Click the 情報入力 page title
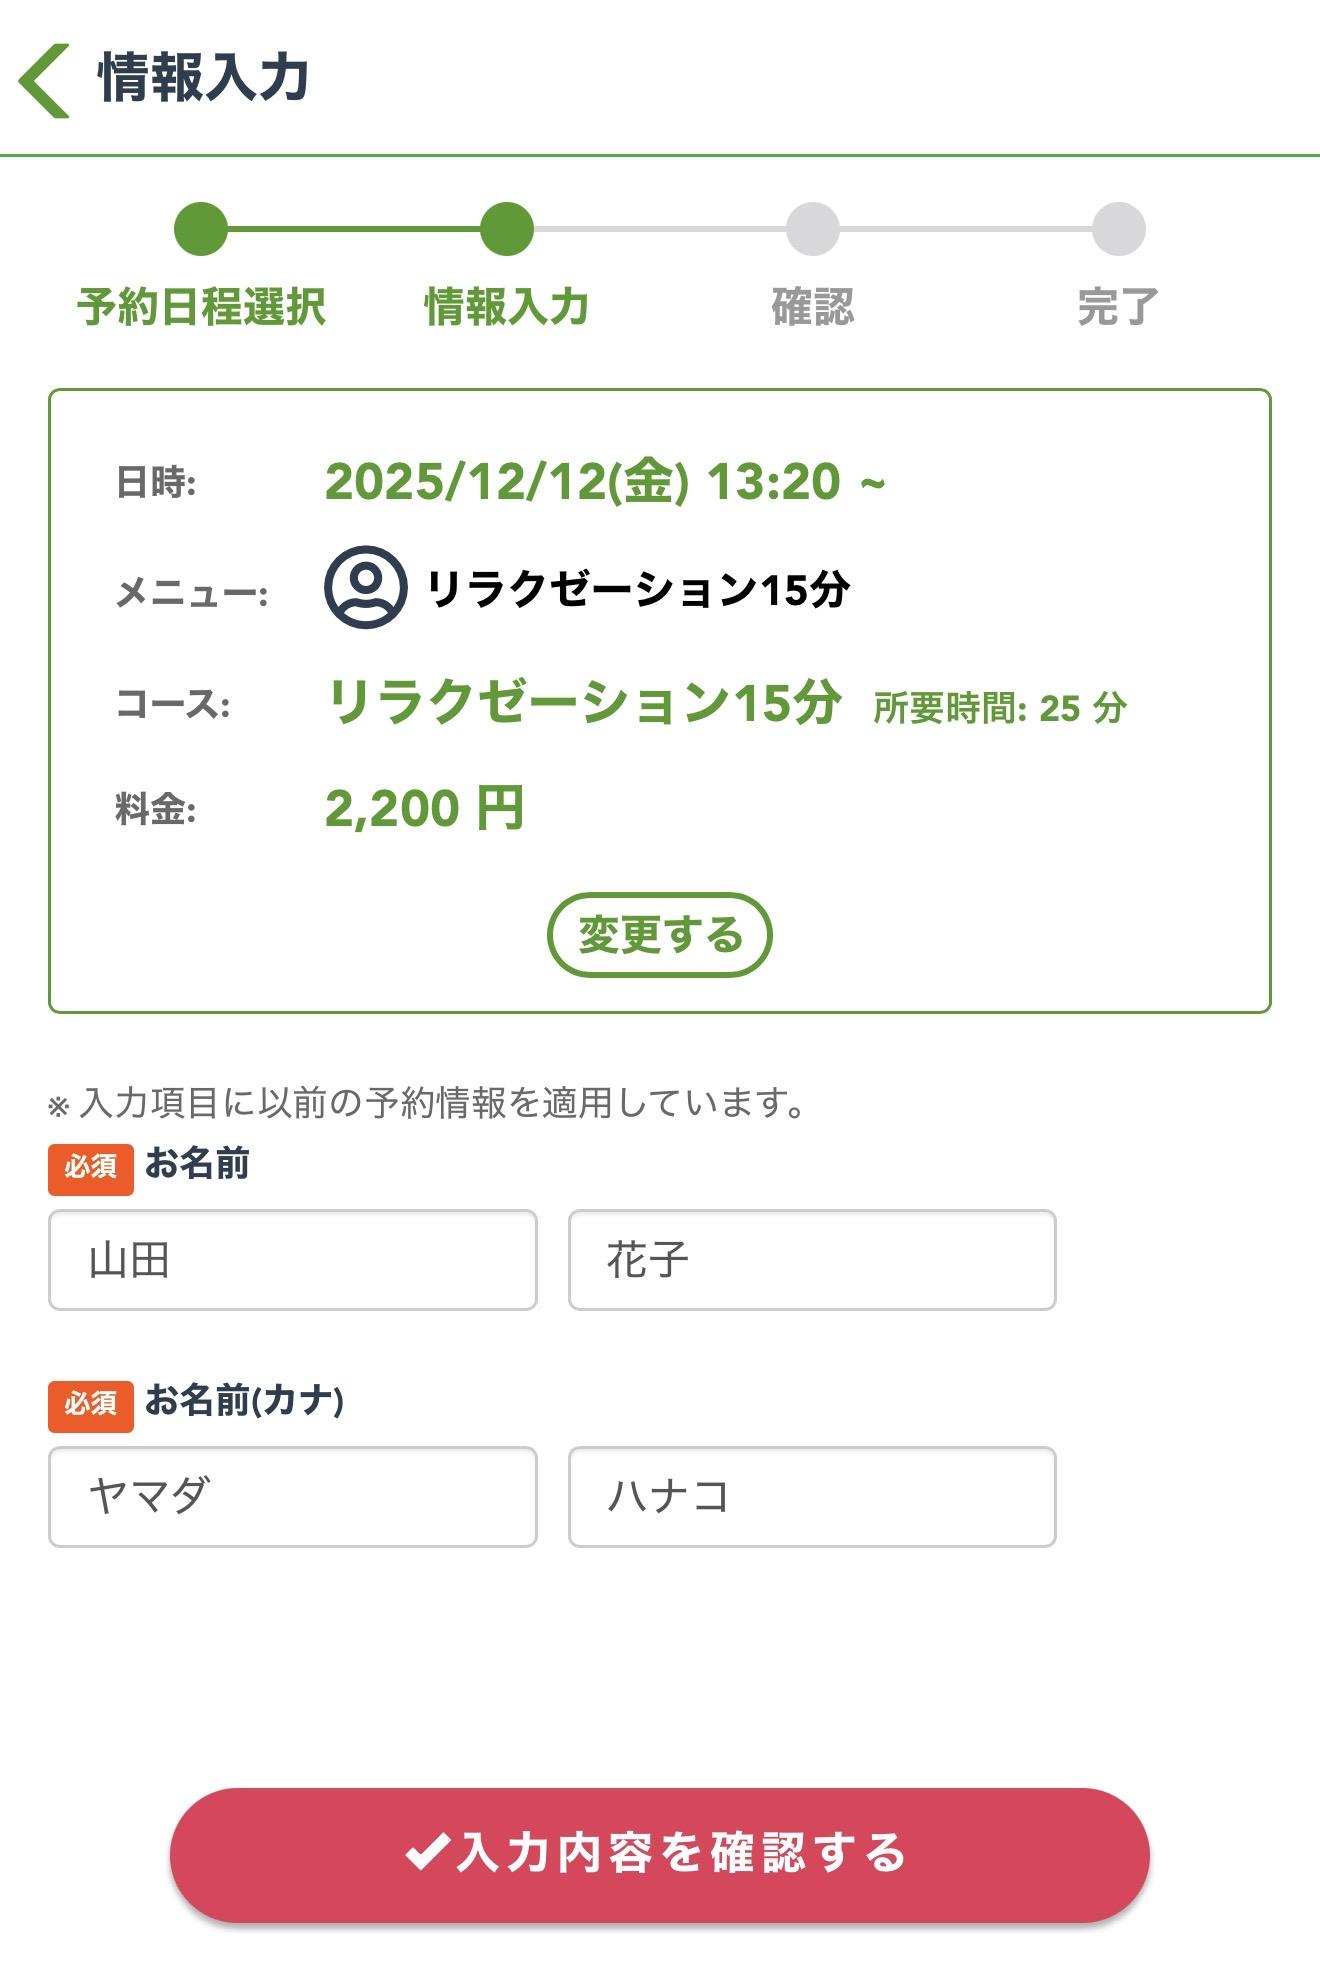1320x1983 pixels. pos(203,78)
